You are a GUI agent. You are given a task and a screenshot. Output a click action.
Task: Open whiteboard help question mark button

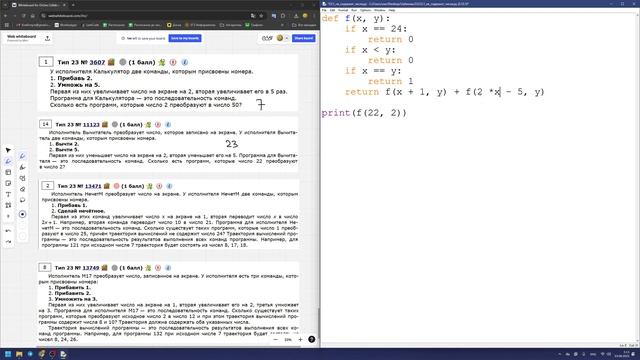(x=311, y=339)
